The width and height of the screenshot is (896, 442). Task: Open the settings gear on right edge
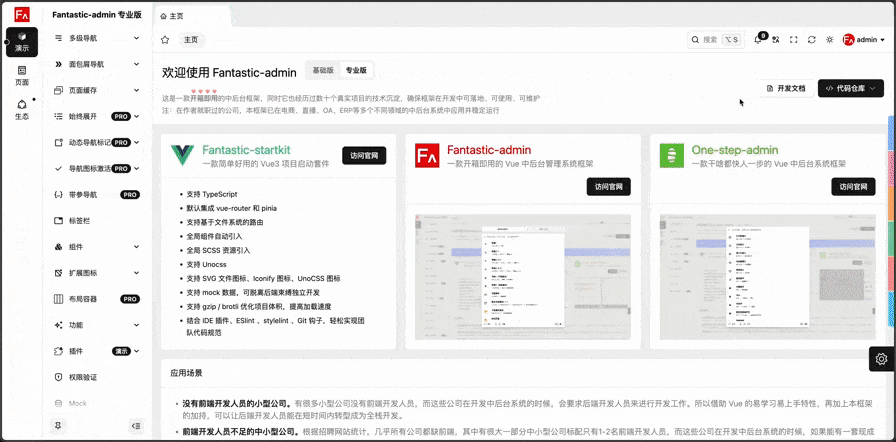coord(881,359)
